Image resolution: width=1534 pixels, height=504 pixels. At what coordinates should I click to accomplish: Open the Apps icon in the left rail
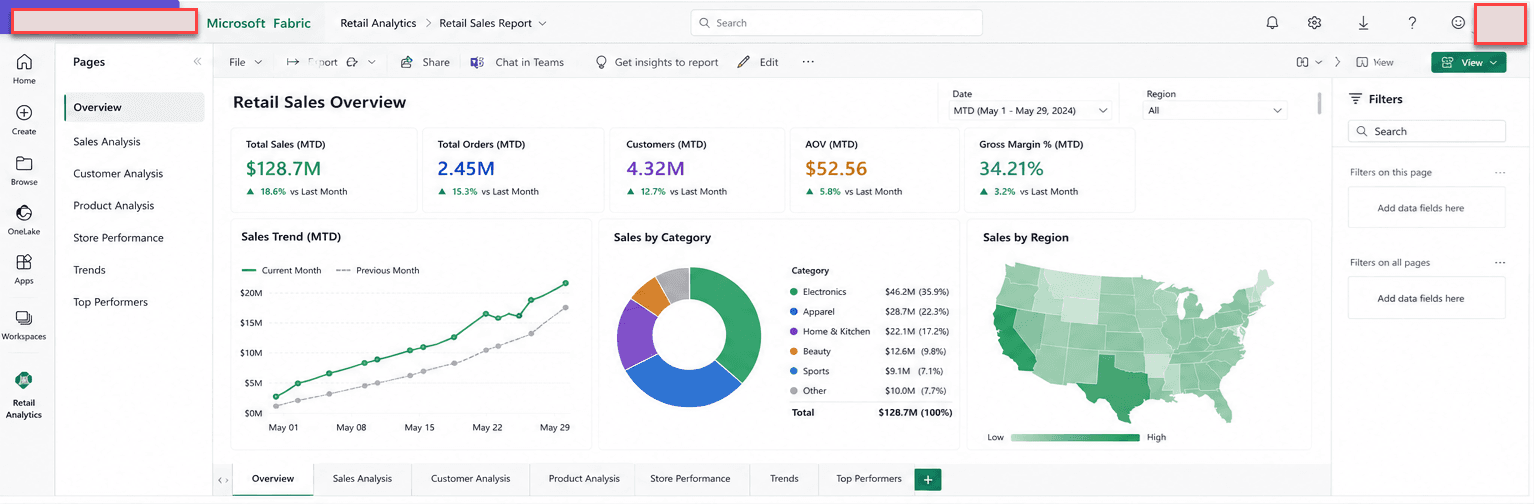pos(24,262)
